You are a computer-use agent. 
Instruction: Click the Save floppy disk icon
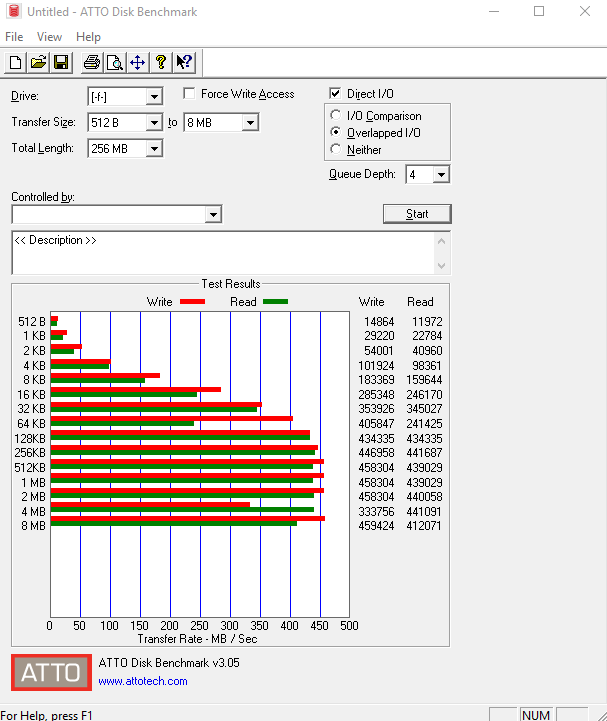[61, 62]
